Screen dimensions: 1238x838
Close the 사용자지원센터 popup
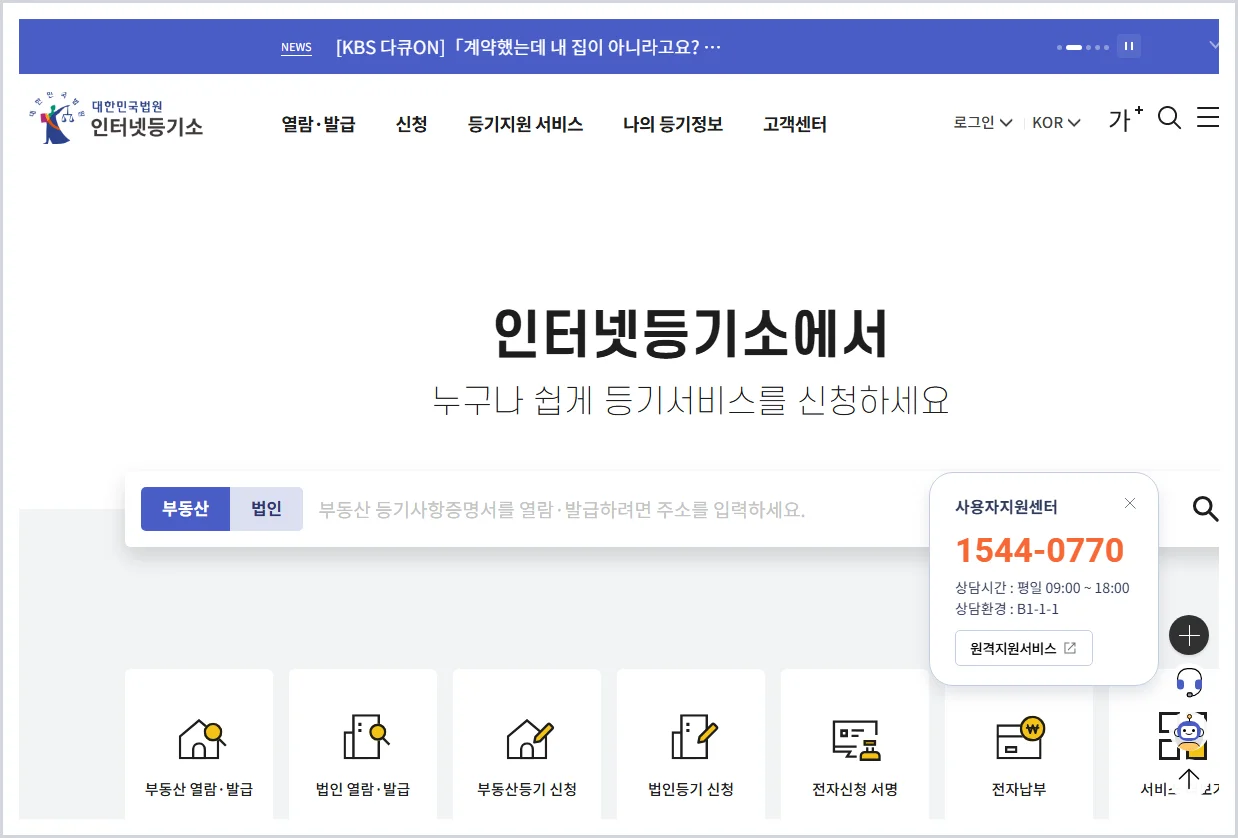[x=1130, y=503]
